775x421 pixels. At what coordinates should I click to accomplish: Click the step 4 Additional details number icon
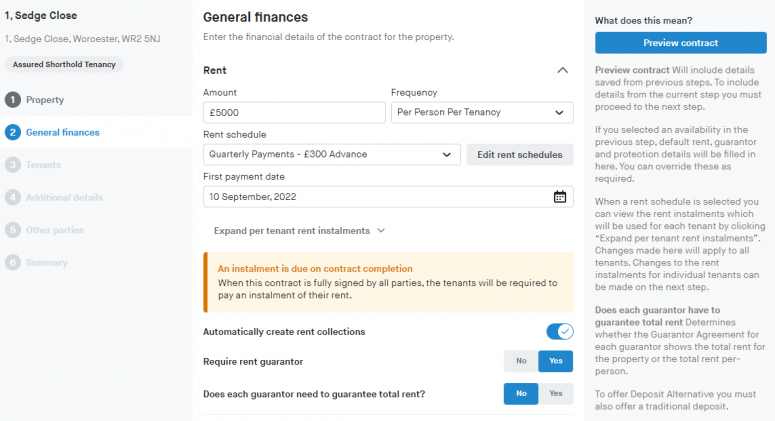(x=13, y=198)
